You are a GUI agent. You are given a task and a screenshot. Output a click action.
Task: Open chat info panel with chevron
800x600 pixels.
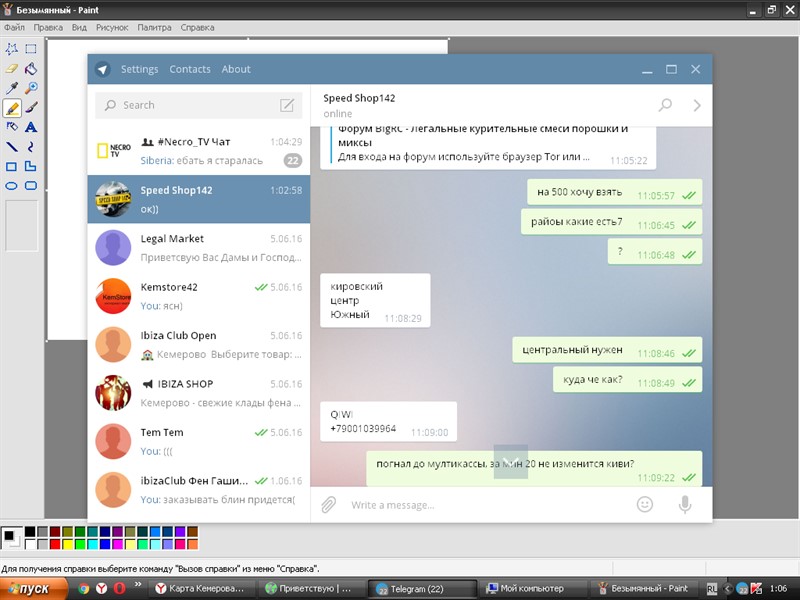tap(697, 105)
